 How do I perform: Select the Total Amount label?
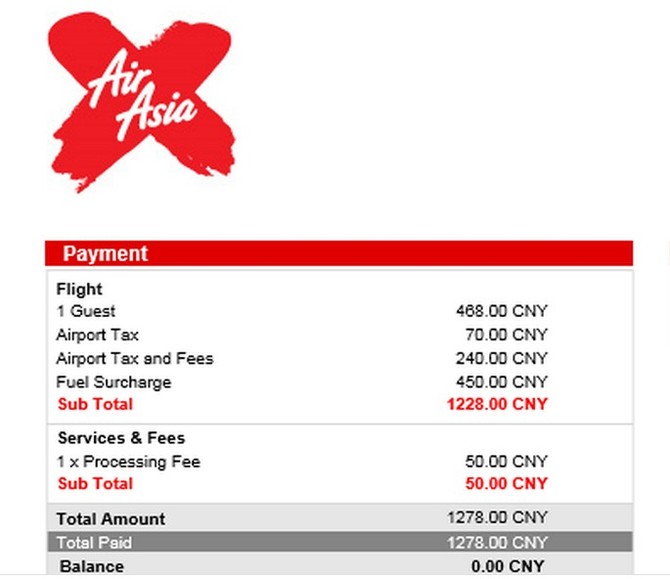point(111,519)
